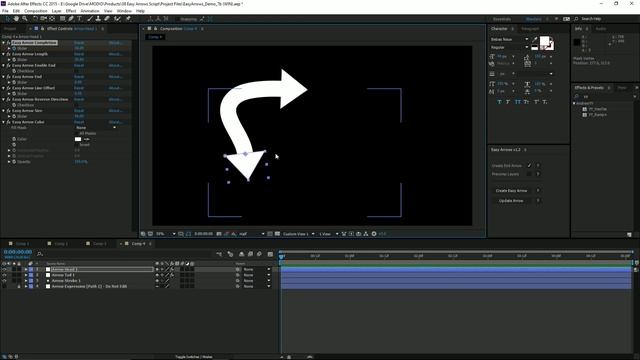Toggle the Create End Arrow checkbox
This screenshot has height=360, width=640.
coord(529,166)
